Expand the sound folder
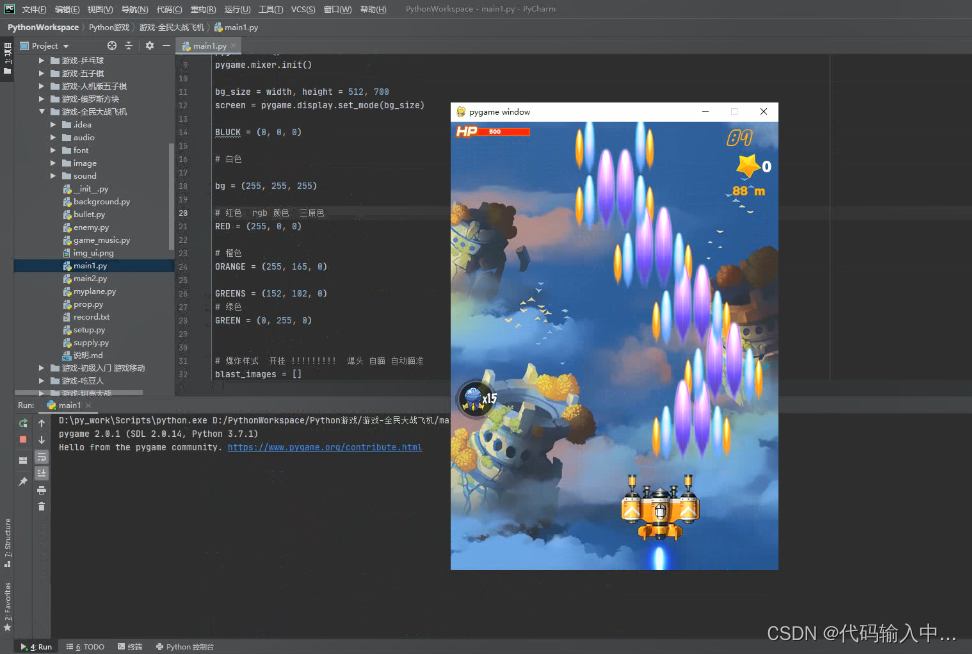Viewport: 972px width, 654px height. coord(53,176)
